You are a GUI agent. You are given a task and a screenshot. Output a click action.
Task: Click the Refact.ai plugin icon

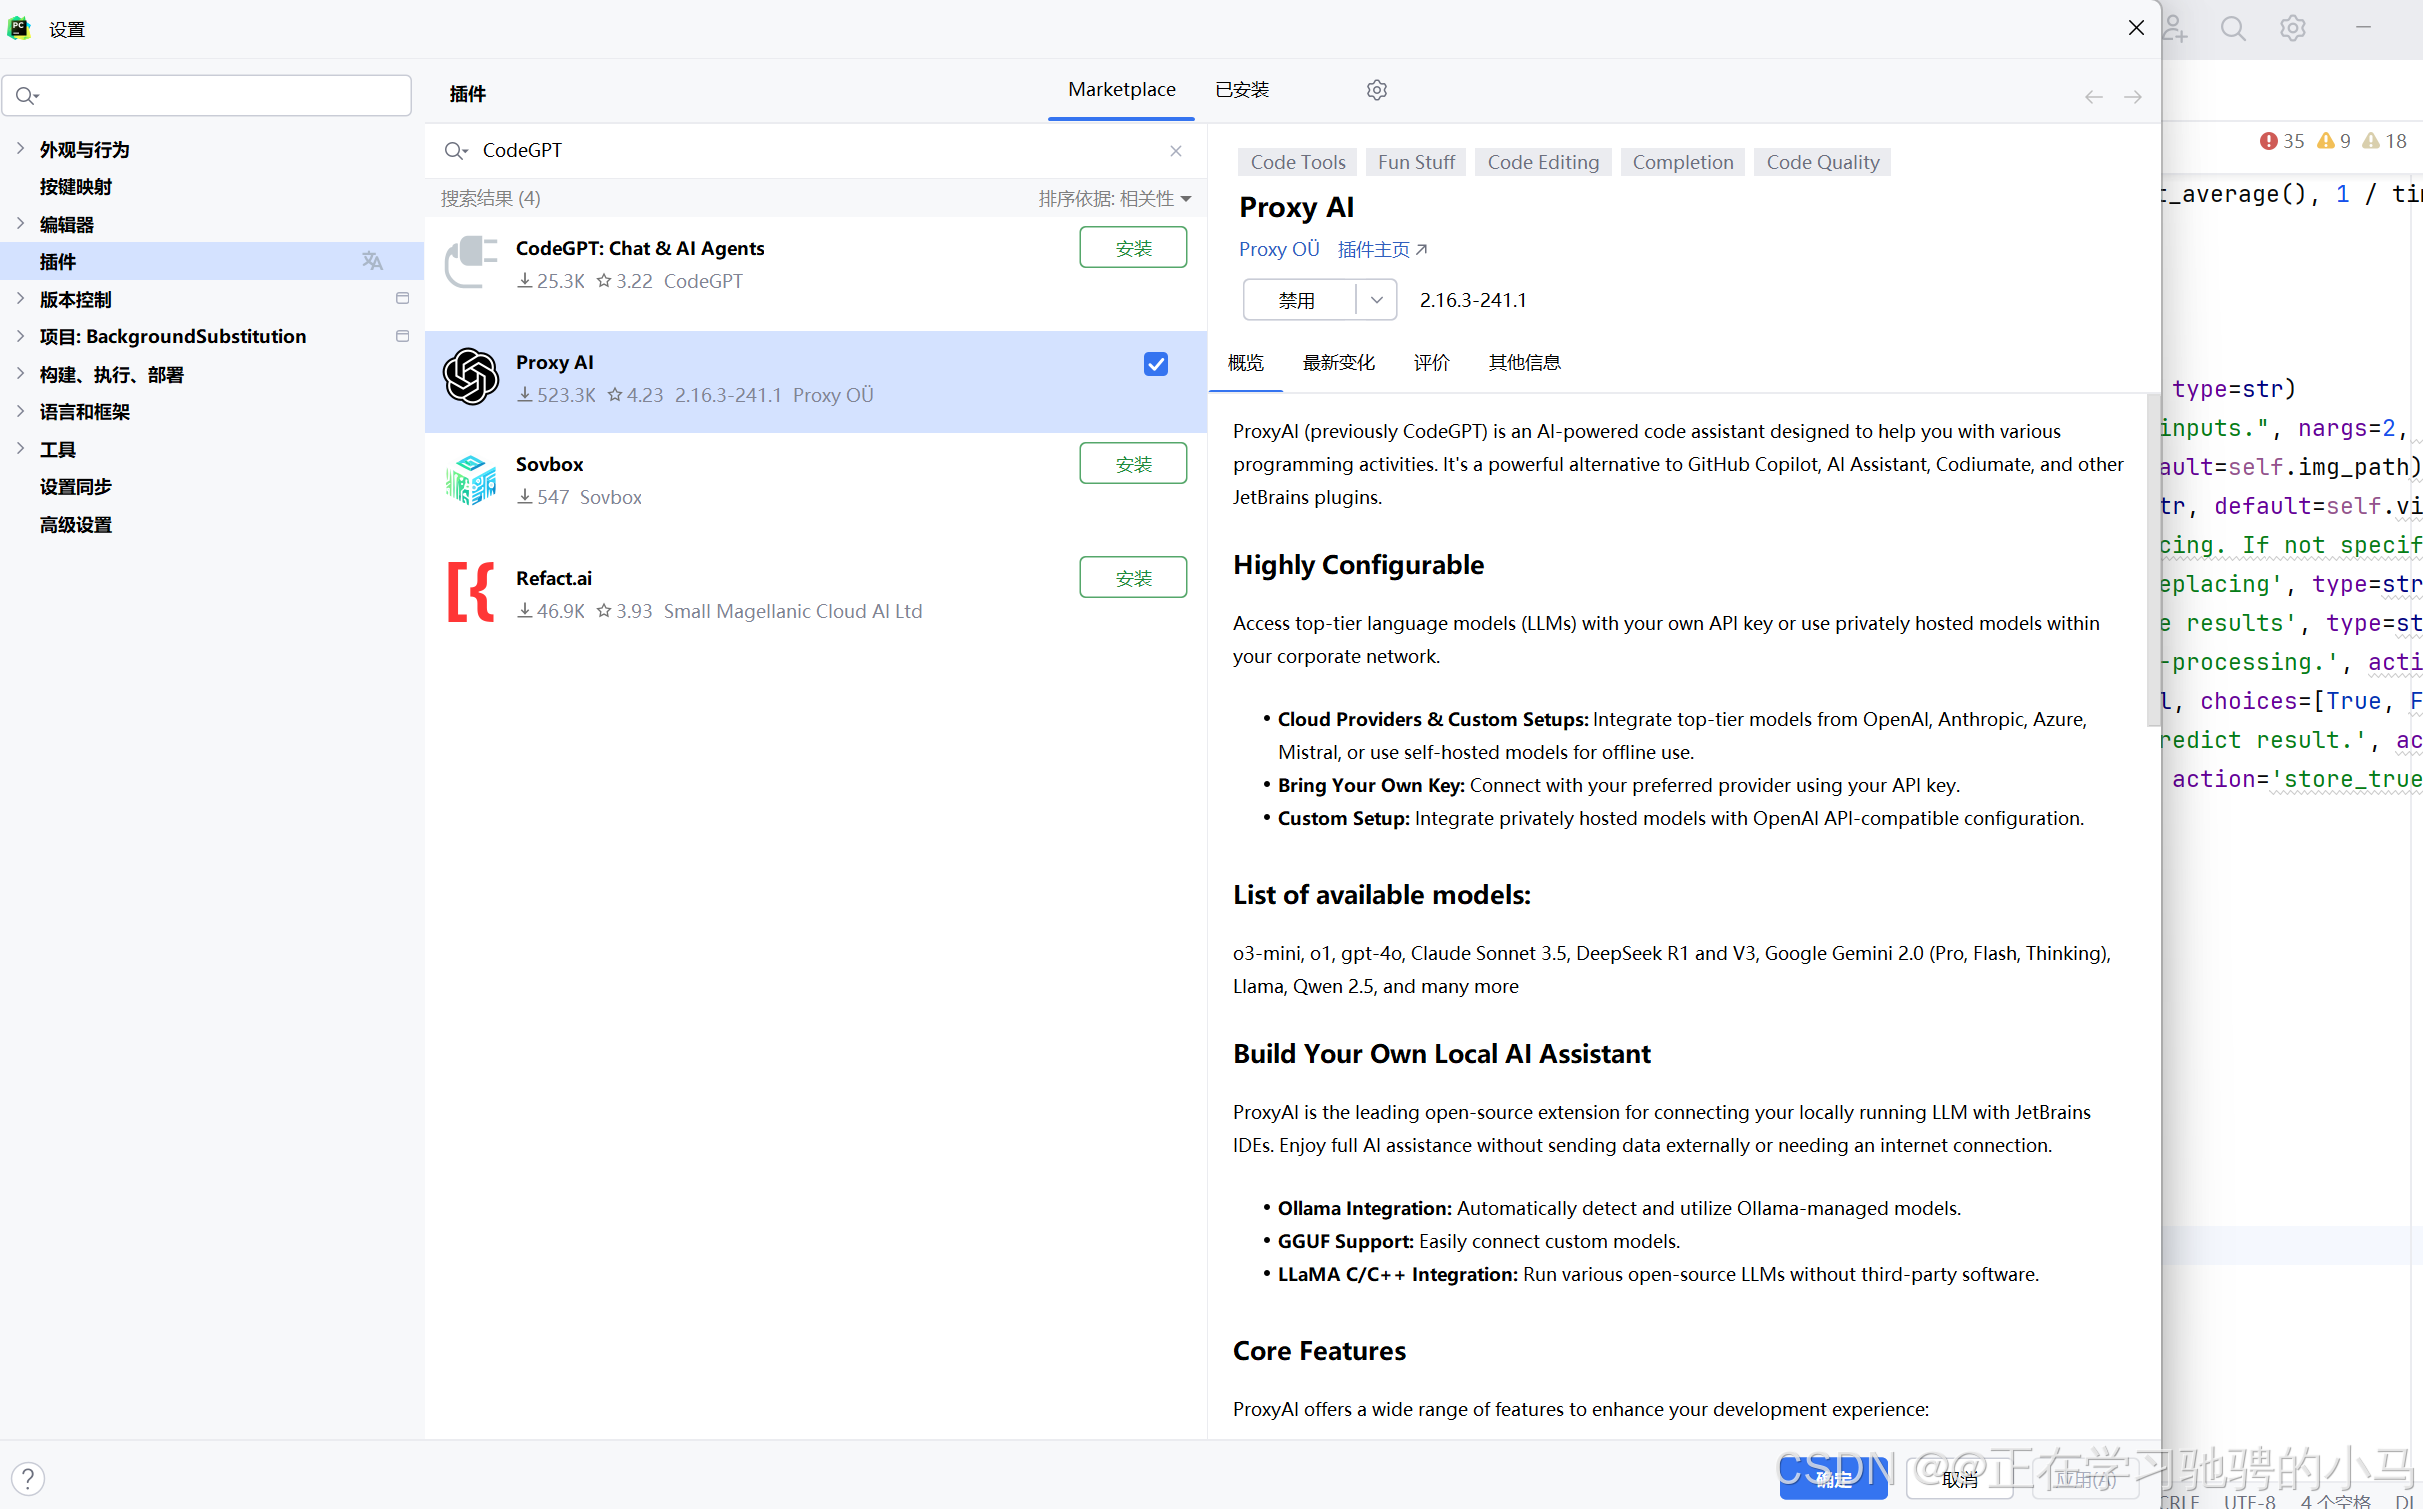(x=470, y=593)
